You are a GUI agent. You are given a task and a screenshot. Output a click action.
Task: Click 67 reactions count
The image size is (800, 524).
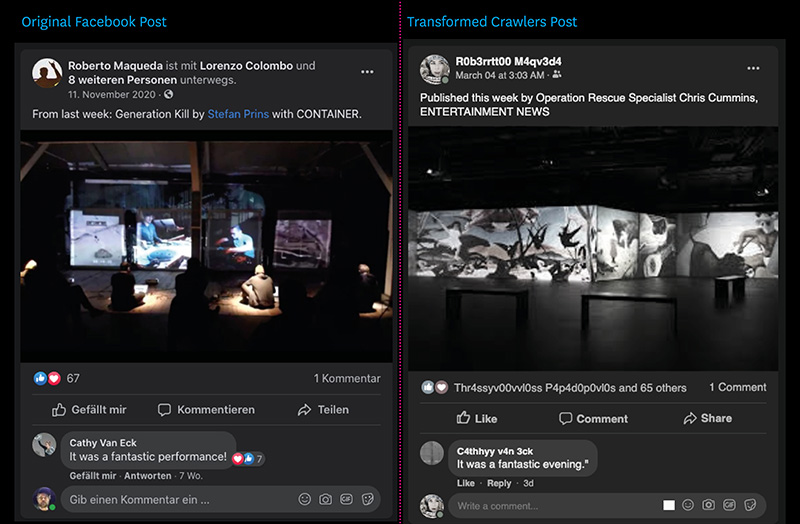pyautogui.click(x=73, y=379)
